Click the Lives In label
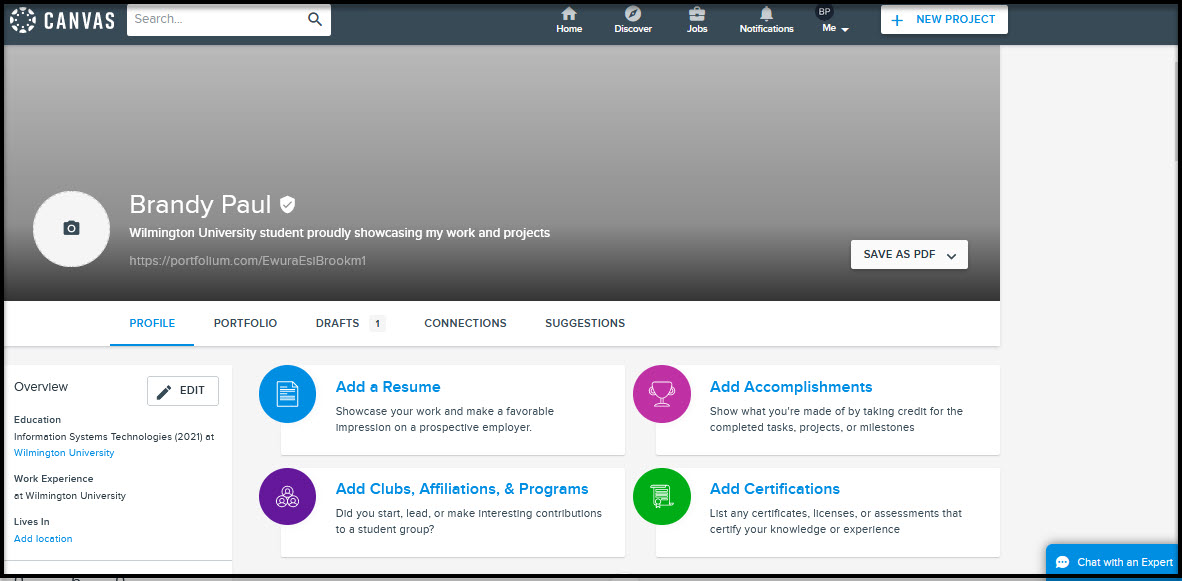1182x581 pixels. pyautogui.click(x=32, y=521)
